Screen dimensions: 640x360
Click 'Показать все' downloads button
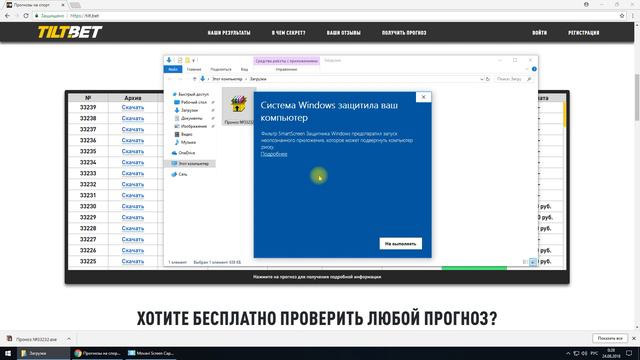point(610,339)
